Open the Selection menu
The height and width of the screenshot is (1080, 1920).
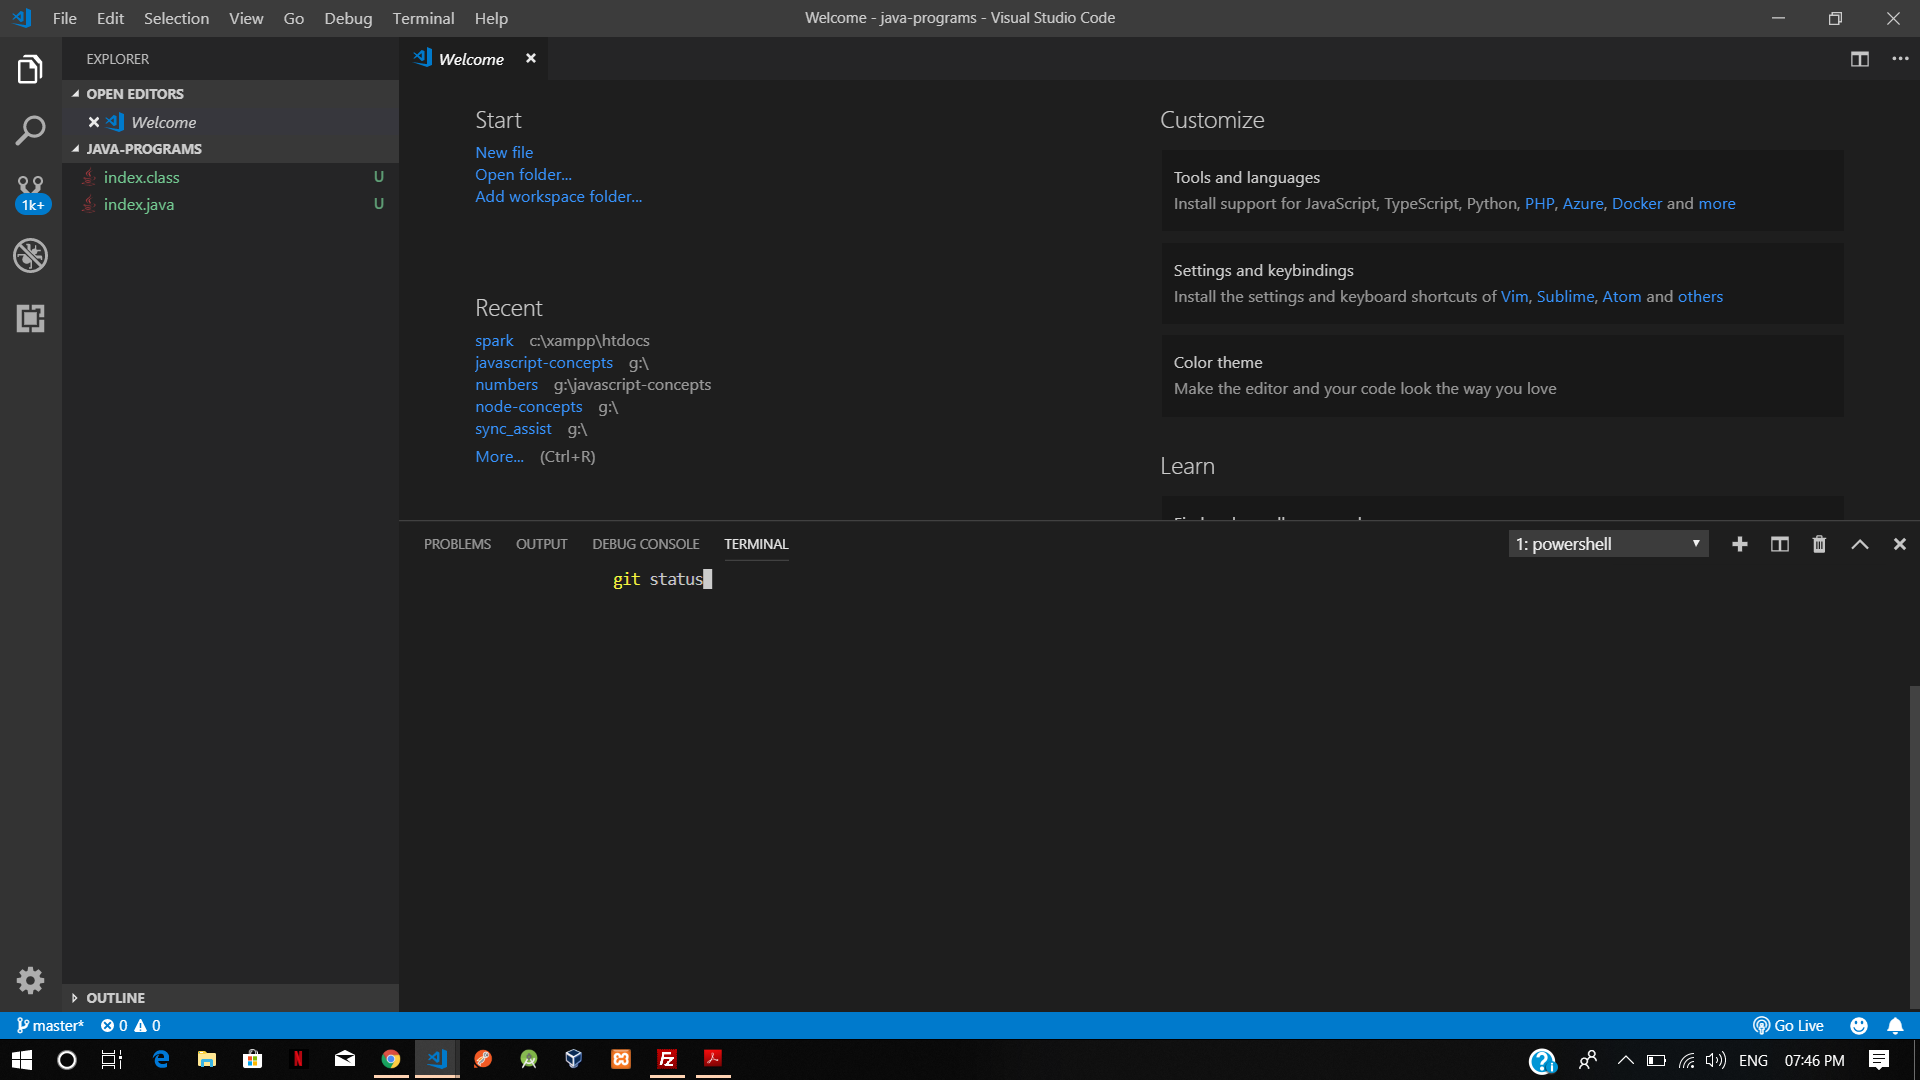pyautogui.click(x=176, y=18)
